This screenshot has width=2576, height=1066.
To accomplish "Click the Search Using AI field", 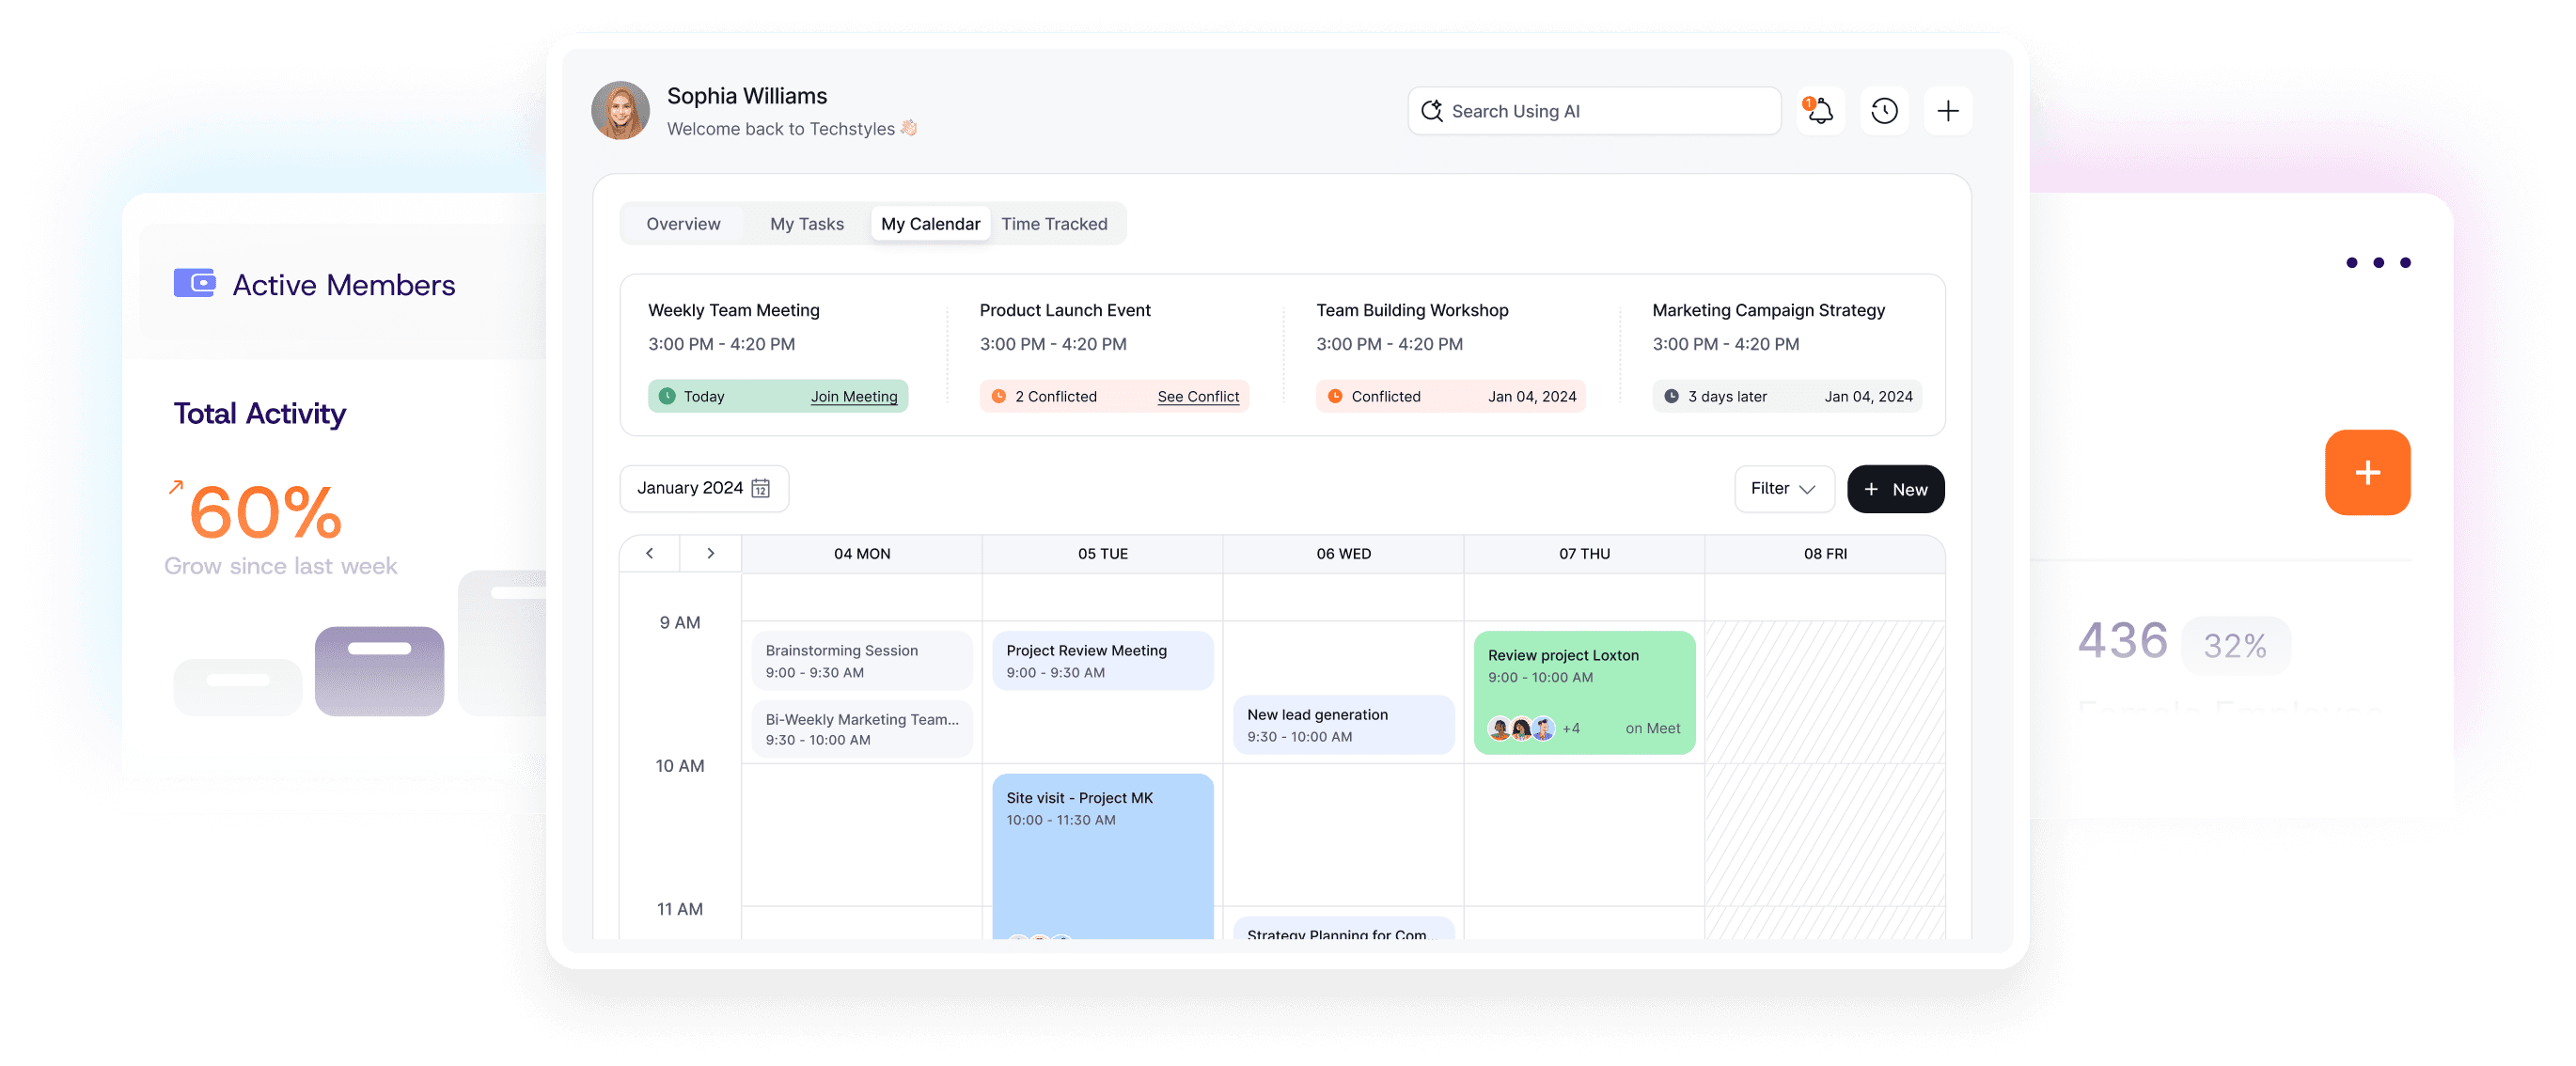I will pyautogui.click(x=1594, y=111).
